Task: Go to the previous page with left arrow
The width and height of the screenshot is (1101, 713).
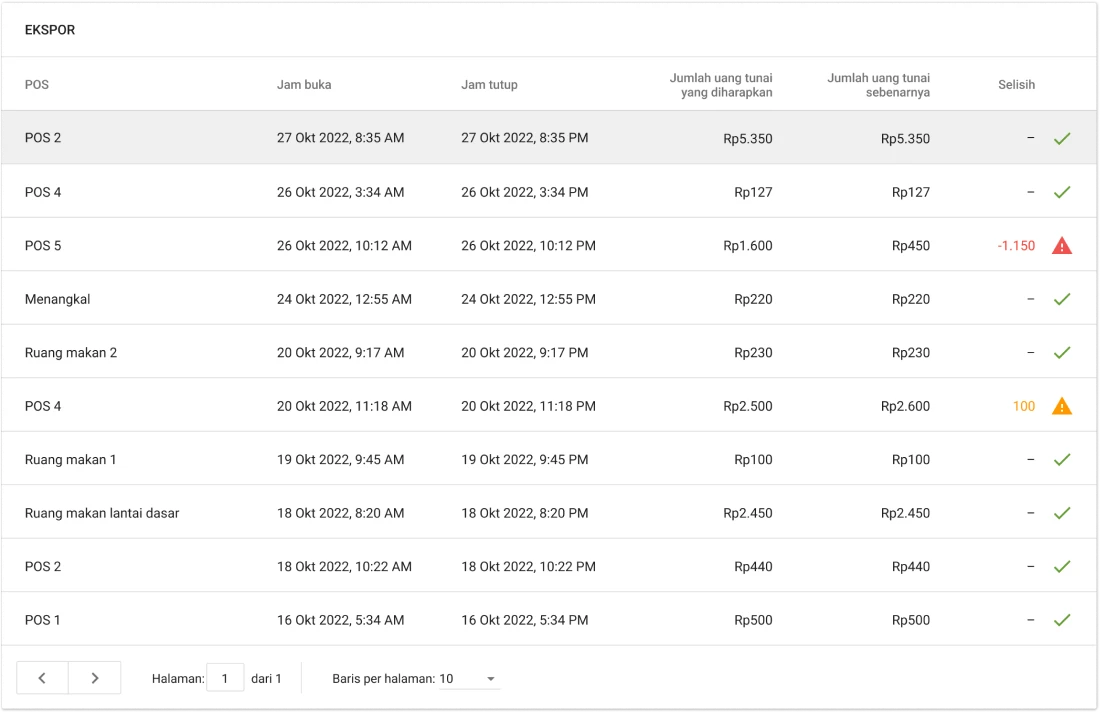Action: [x=42, y=678]
